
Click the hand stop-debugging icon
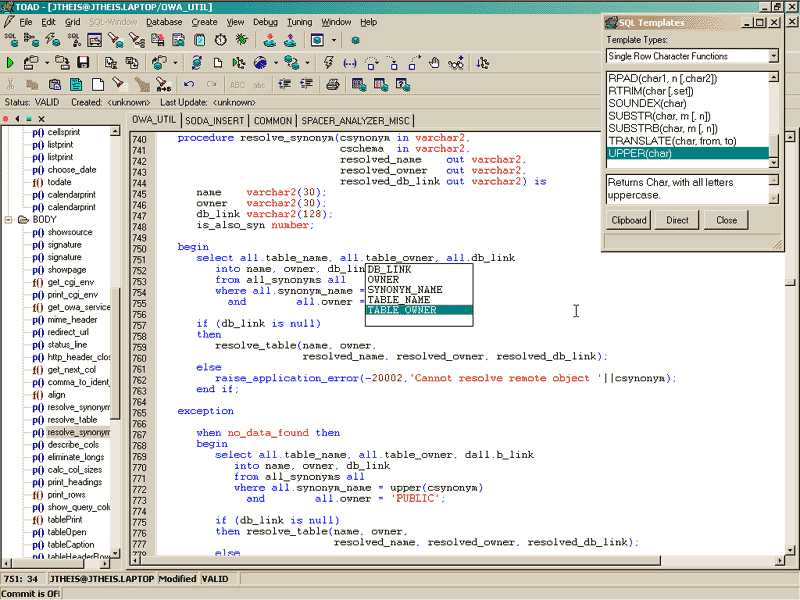[x=434, y=63]
